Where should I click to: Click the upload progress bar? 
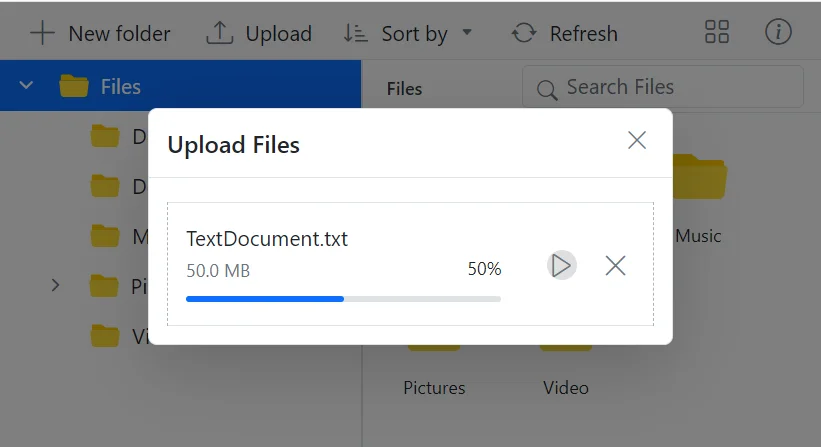[x=343, y=298]
